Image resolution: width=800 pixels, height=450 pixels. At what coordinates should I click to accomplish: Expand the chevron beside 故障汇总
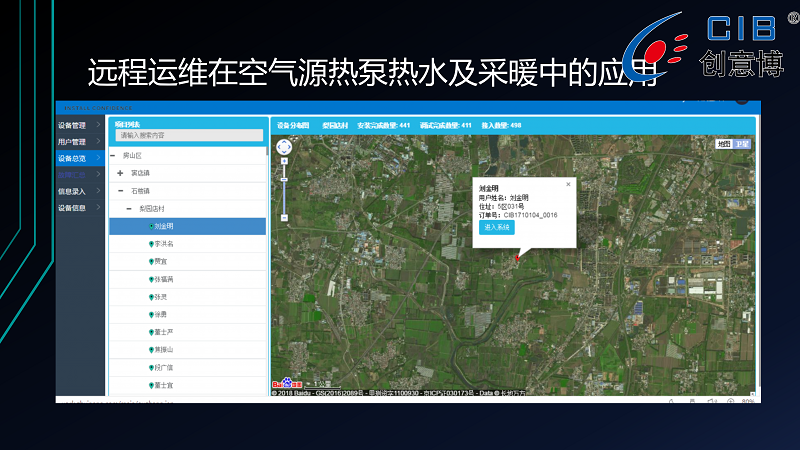[x=98, y=174]
